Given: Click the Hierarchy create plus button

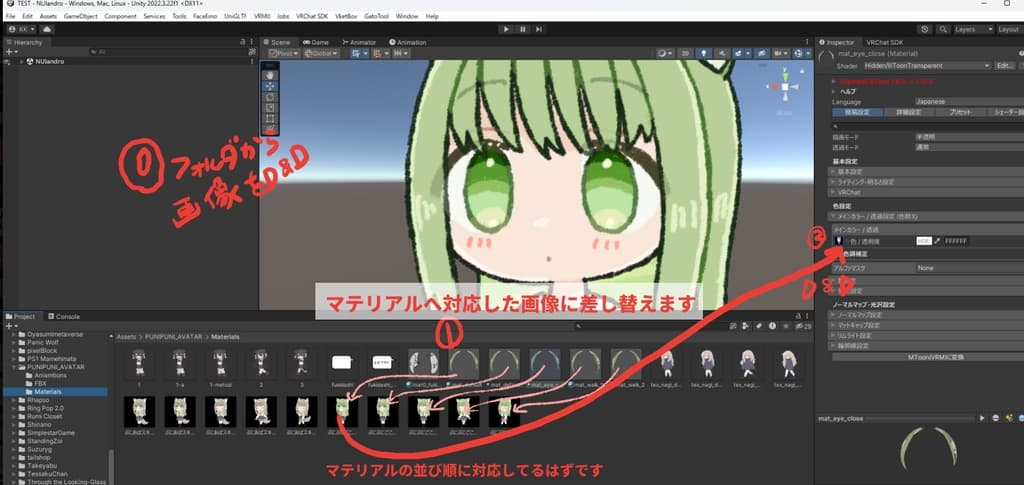Looking at the screenshot, I should (x=10, y=52).
